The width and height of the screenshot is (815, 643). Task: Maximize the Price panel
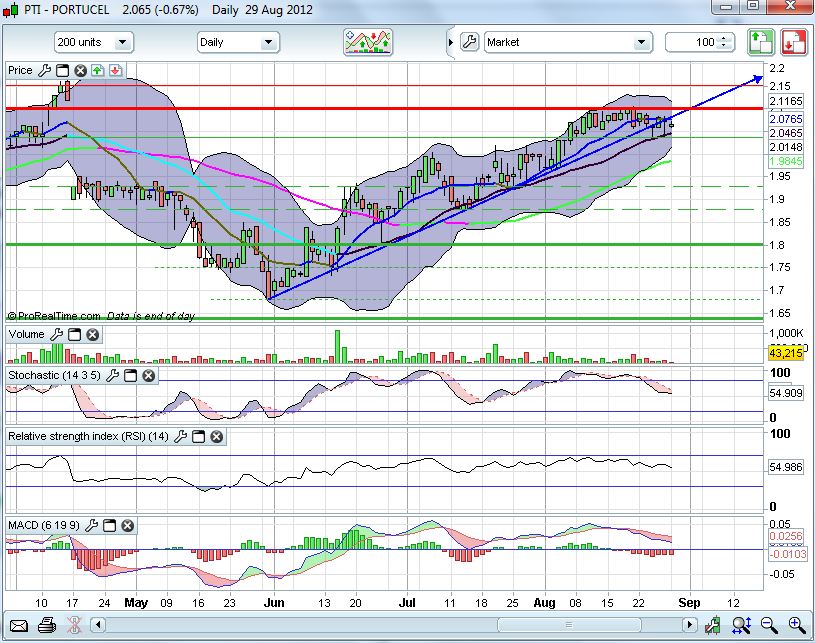(62, 70)
